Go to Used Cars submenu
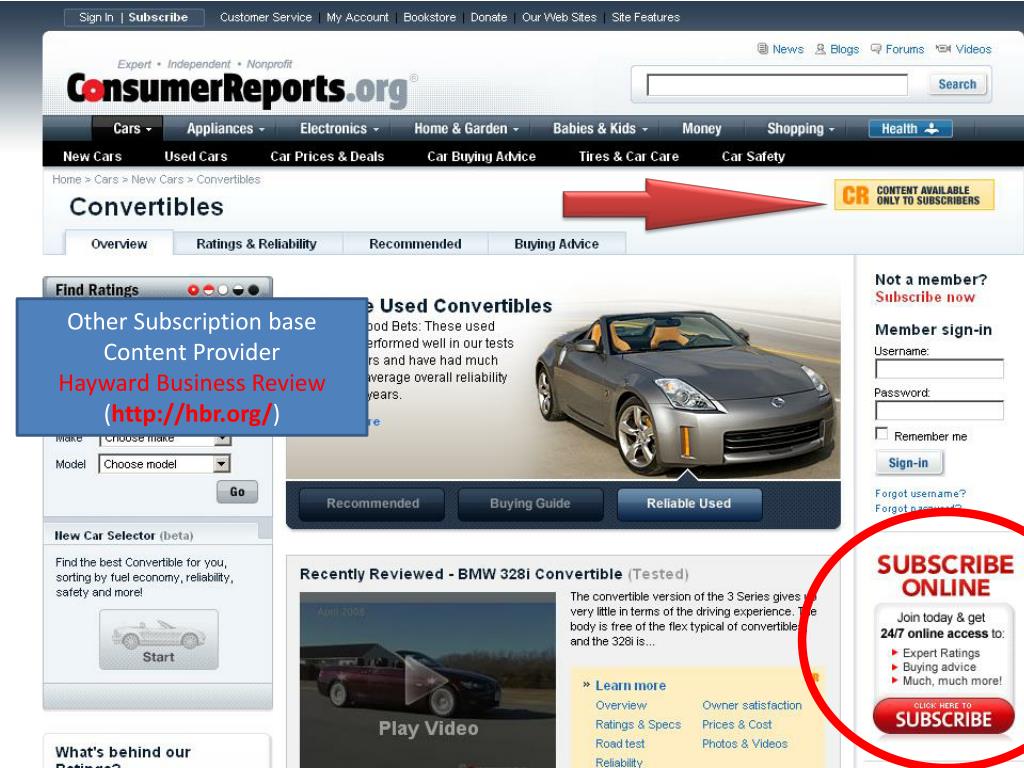Screen dimensions: 1024x768 click(x=196, y=157)
